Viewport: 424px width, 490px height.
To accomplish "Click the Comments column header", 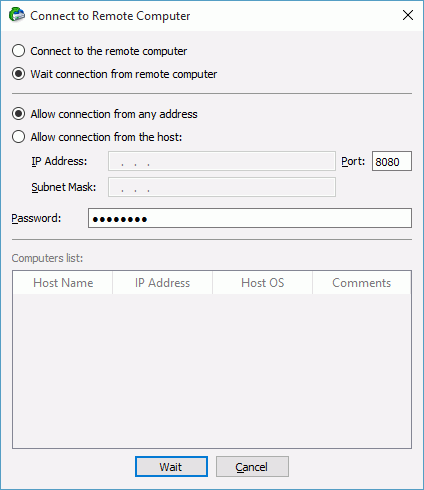I will click(362, 283).
